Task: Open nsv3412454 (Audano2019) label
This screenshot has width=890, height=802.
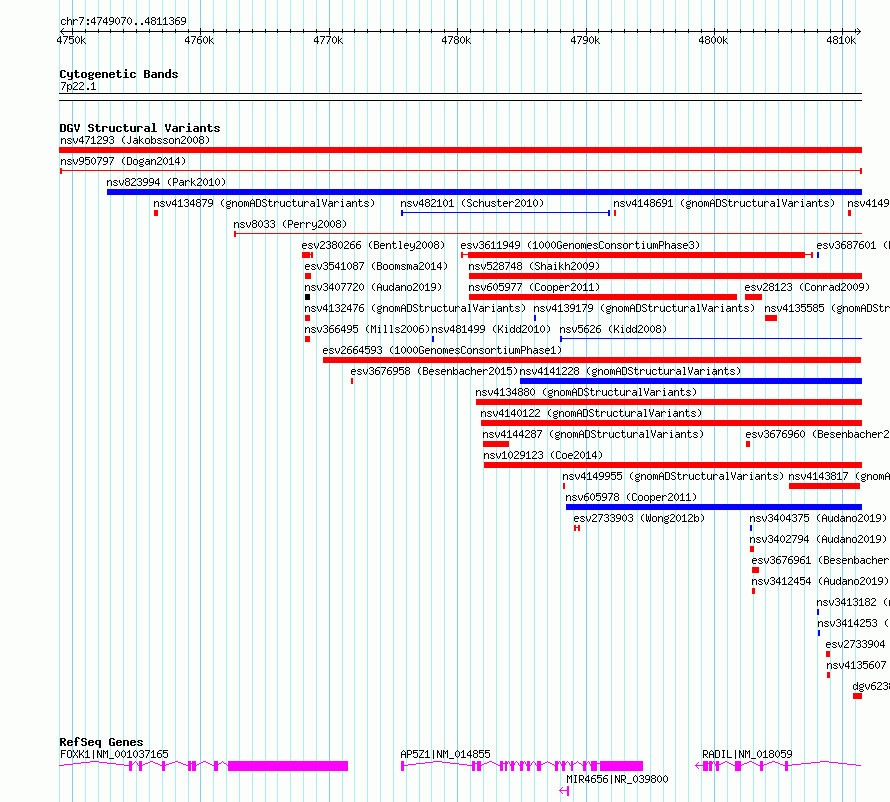Action: click(x=820, y=581)
